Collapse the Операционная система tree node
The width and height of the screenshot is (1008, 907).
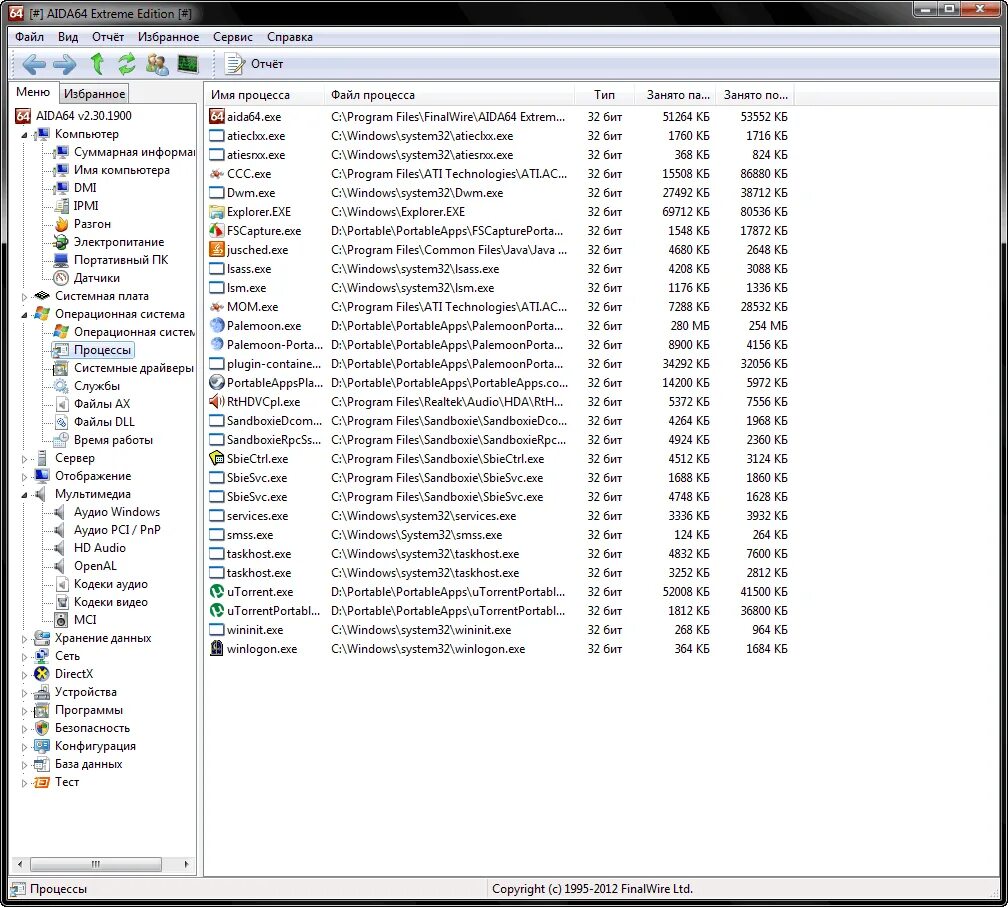tap(24, 314)
